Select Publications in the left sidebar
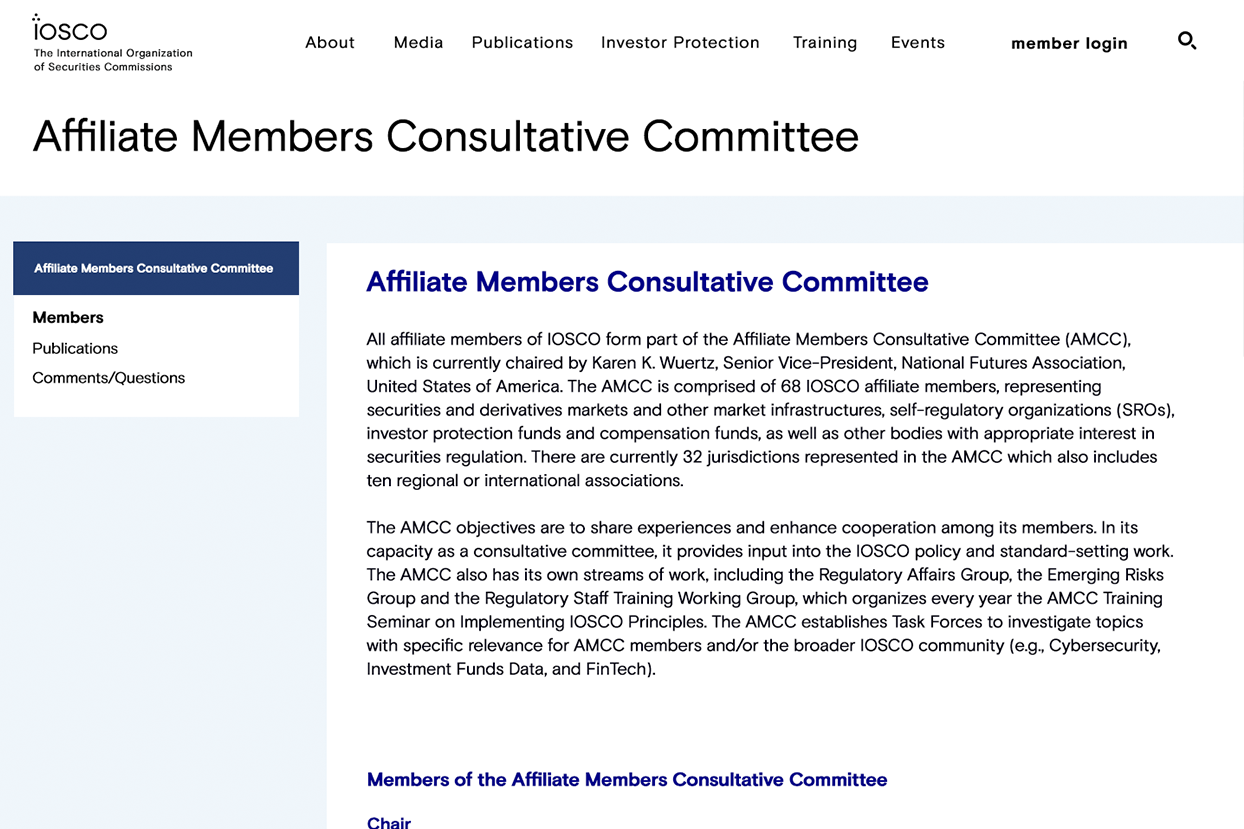Viewport: 1244px width, 829px height. pos(75,348)
